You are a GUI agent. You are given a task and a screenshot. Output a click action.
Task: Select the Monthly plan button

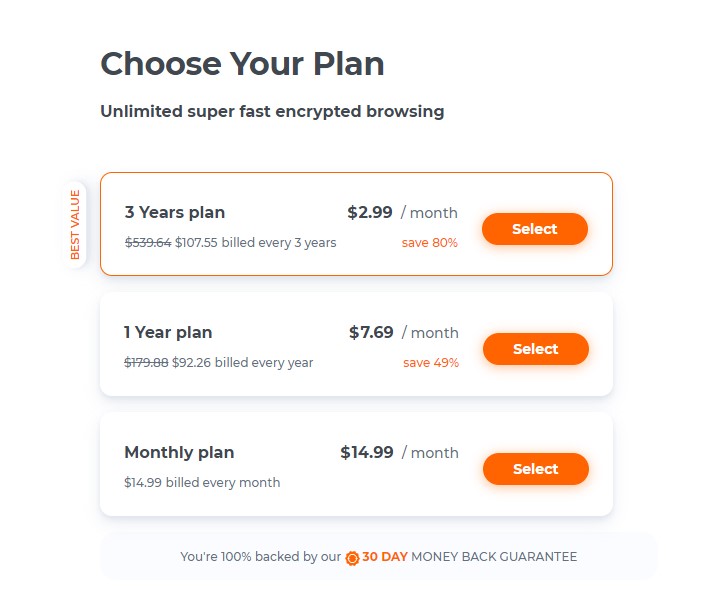[x=536, y=468]
